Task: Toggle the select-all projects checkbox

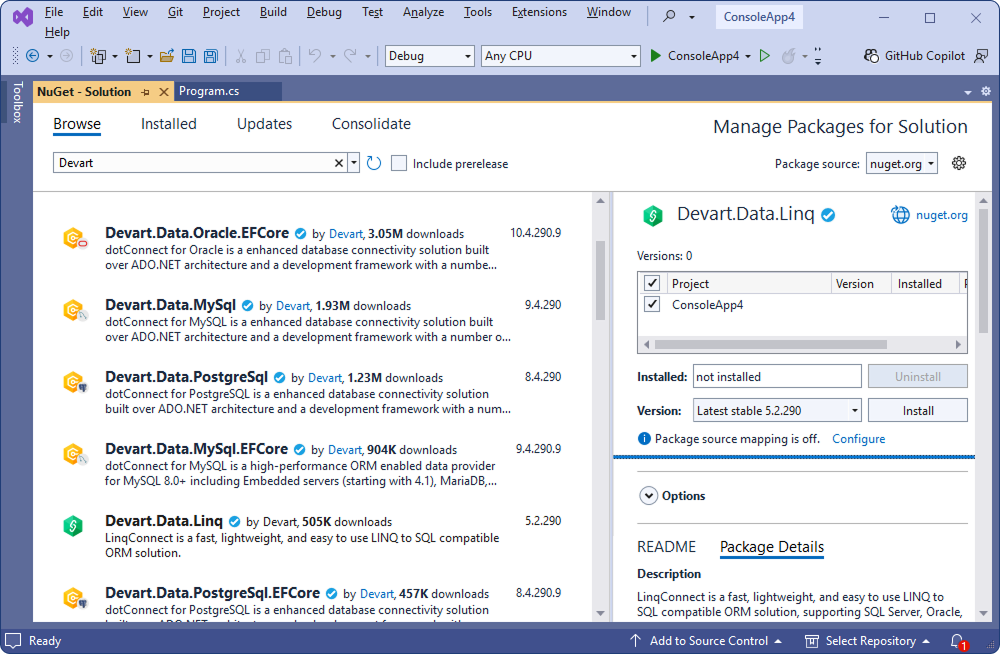Action: [x=651, y=282]
